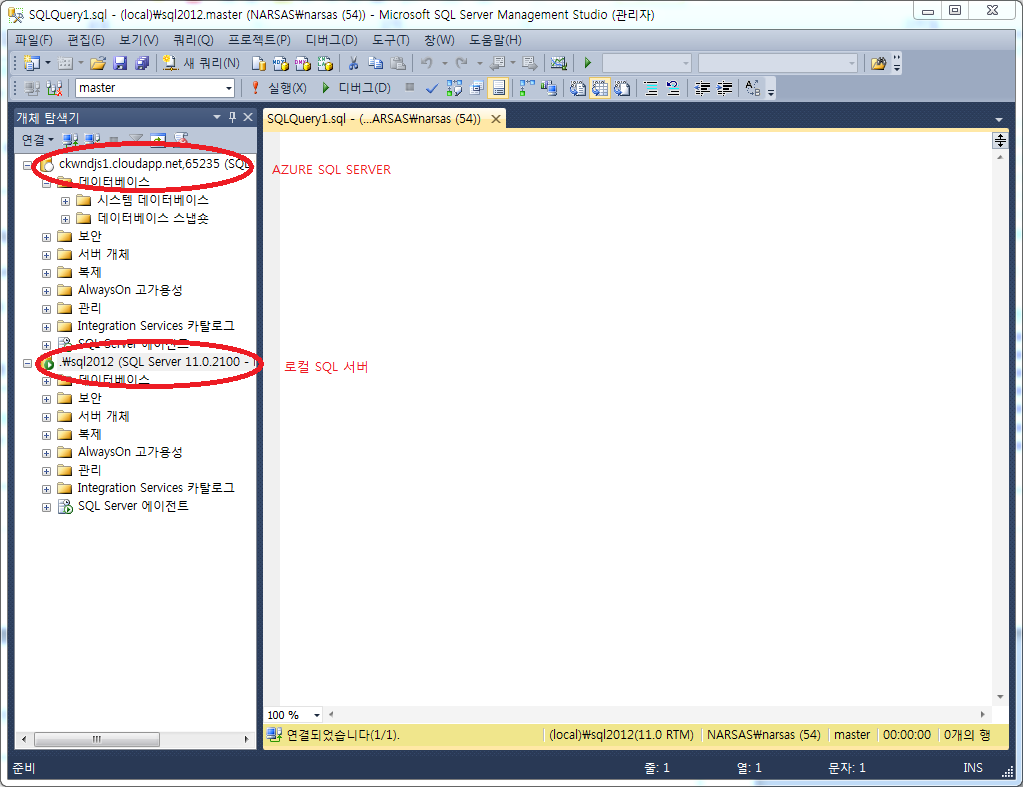
Task: Click the Decrease Indent icon
Action: (x=702, y=88)
